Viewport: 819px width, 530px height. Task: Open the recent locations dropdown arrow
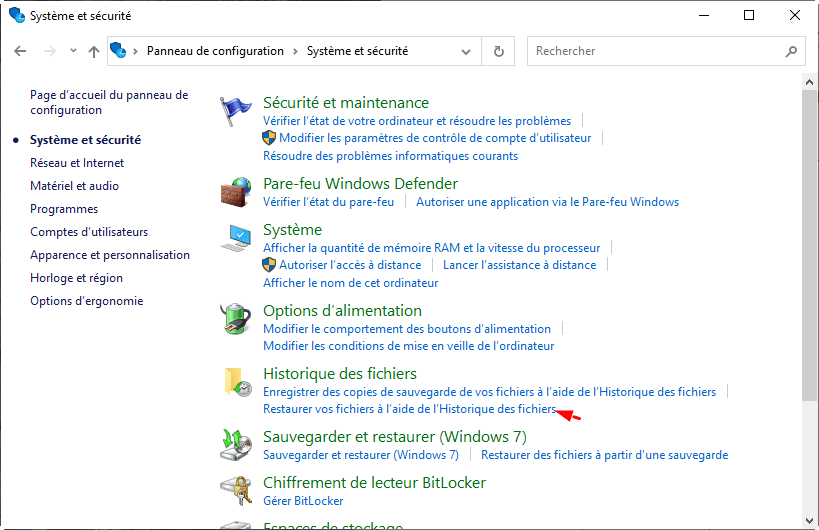click(73, 51)
